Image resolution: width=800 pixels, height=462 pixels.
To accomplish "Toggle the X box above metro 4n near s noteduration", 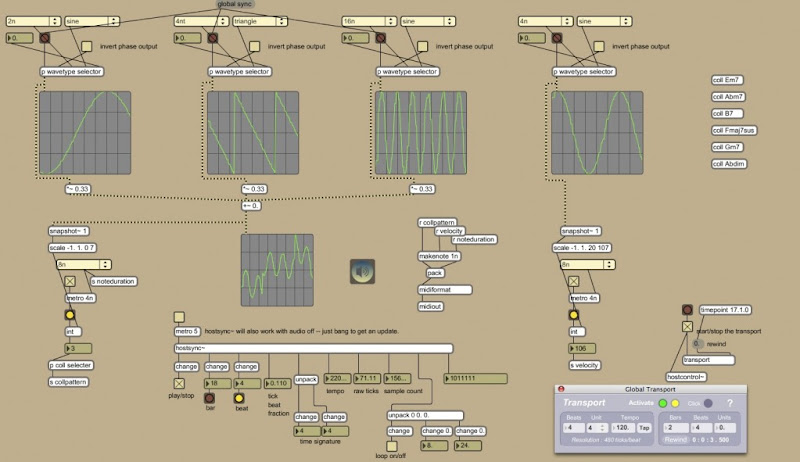I will coord(70,281).
